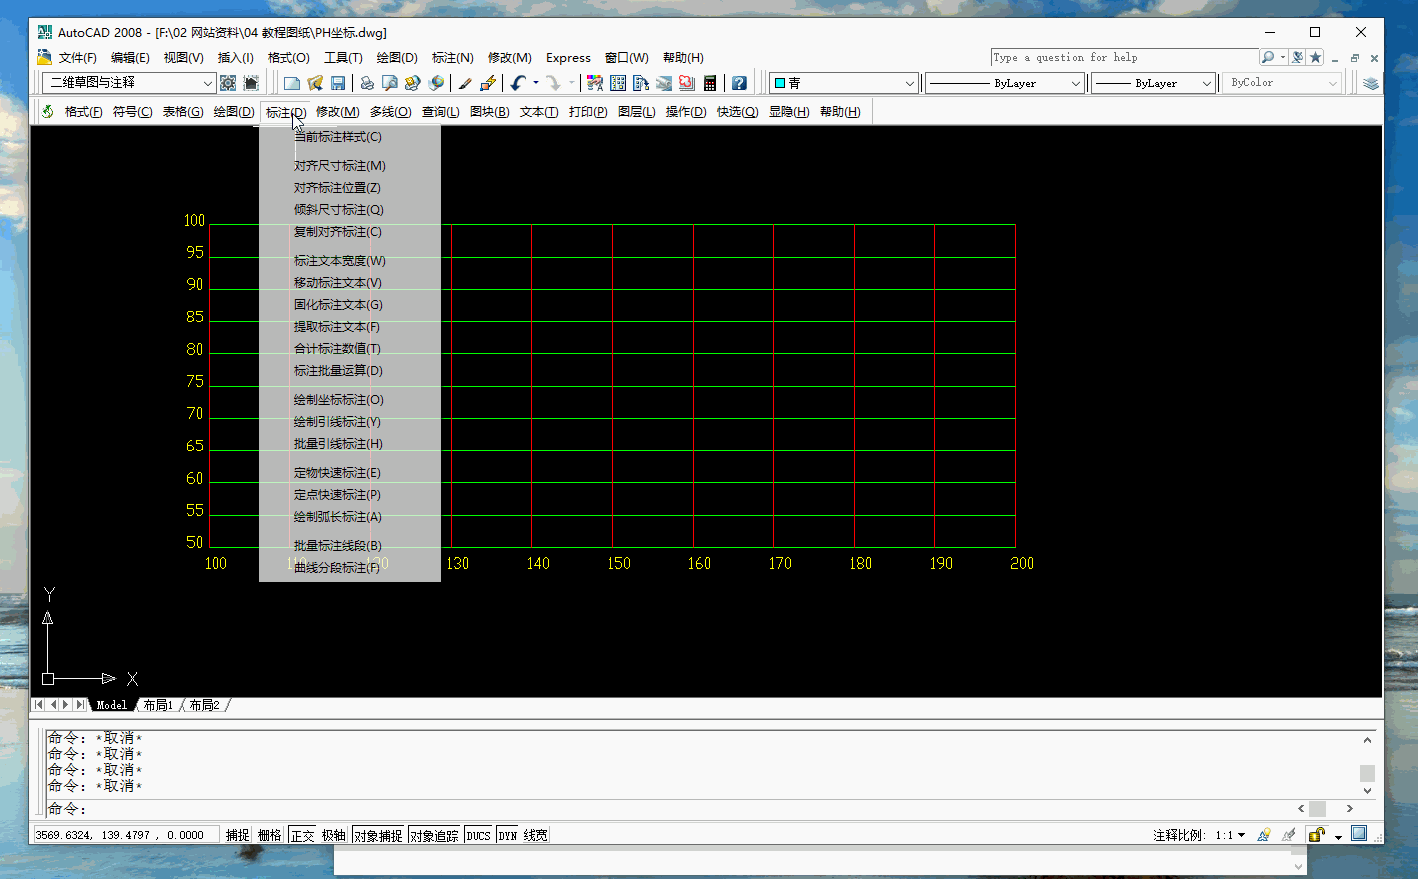This screenshot has height=879, width=1418.
Task: Toggle 捕捉 snap mode in status bar
Action: (237, 835)
